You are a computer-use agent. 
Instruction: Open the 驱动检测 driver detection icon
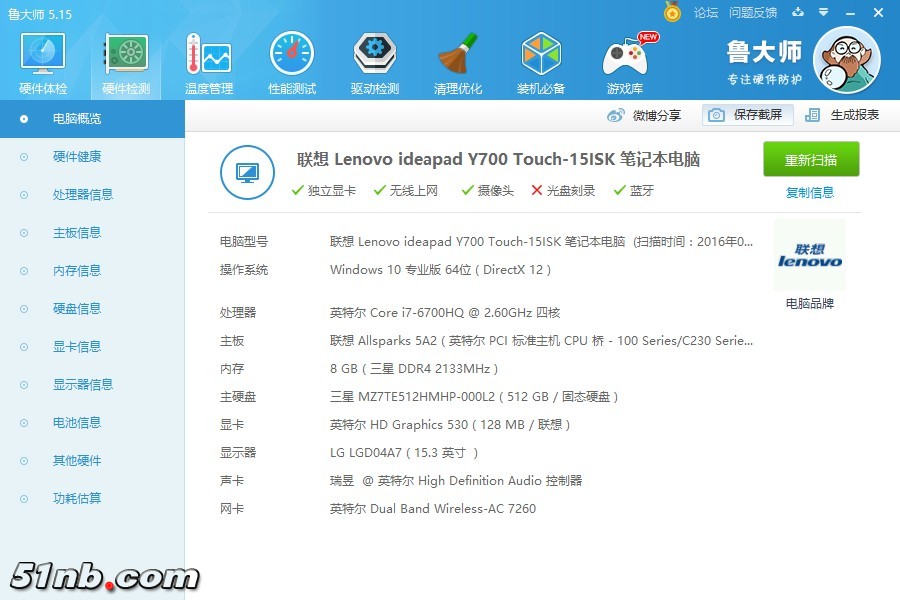click(x=375, y=62)
